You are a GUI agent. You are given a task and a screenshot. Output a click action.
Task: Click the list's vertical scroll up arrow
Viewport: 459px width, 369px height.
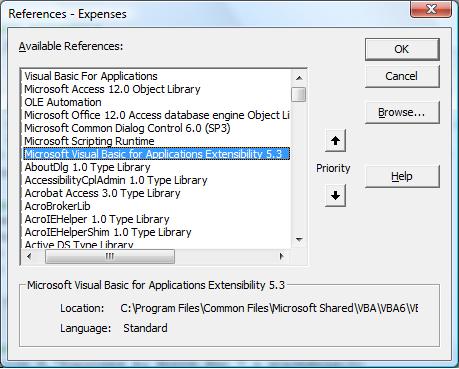[x=299, y=78]
